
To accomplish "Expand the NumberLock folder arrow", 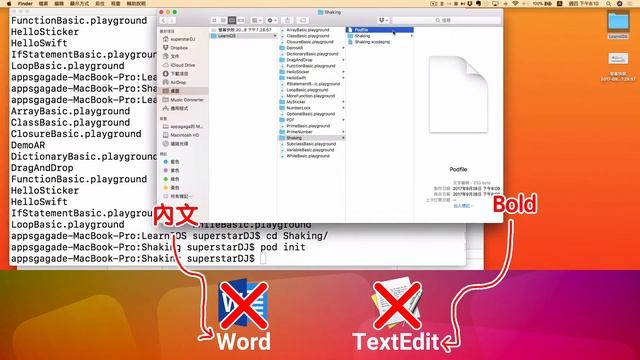I will click(x=343, y=108).
